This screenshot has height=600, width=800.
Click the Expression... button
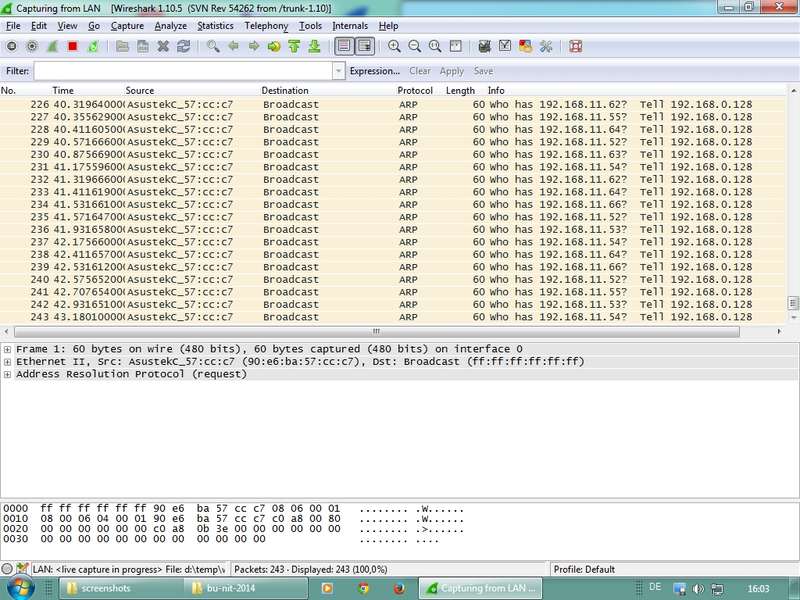374,71
